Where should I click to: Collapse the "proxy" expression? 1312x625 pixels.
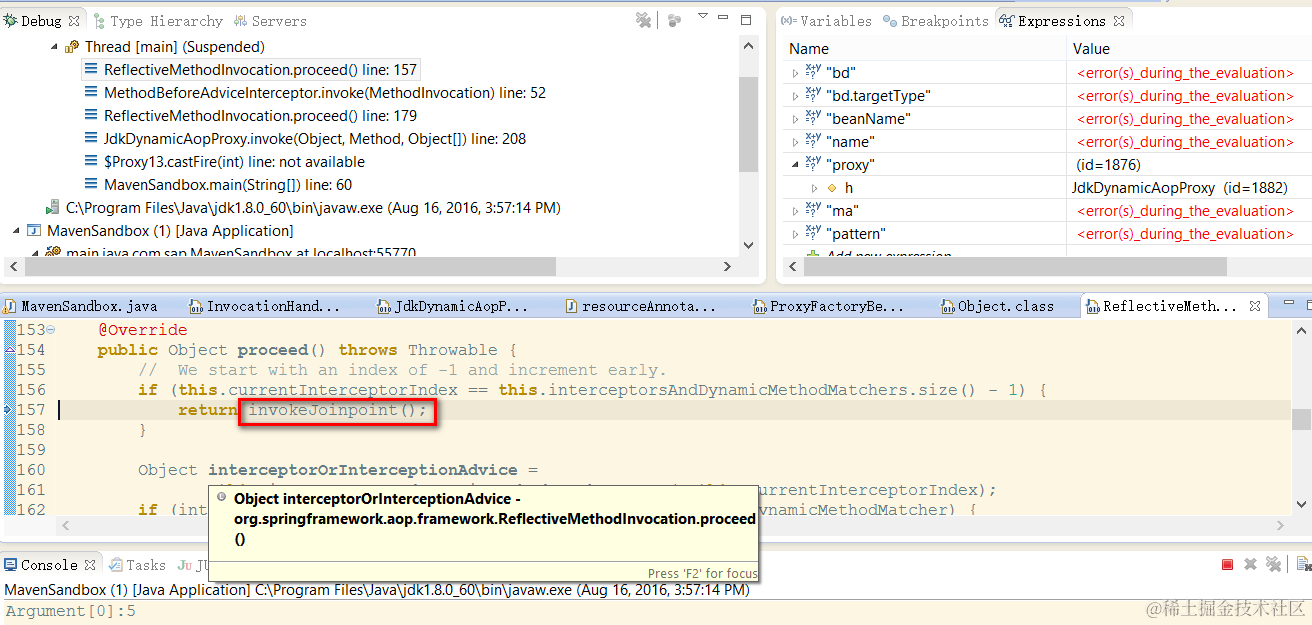point(796,165)
